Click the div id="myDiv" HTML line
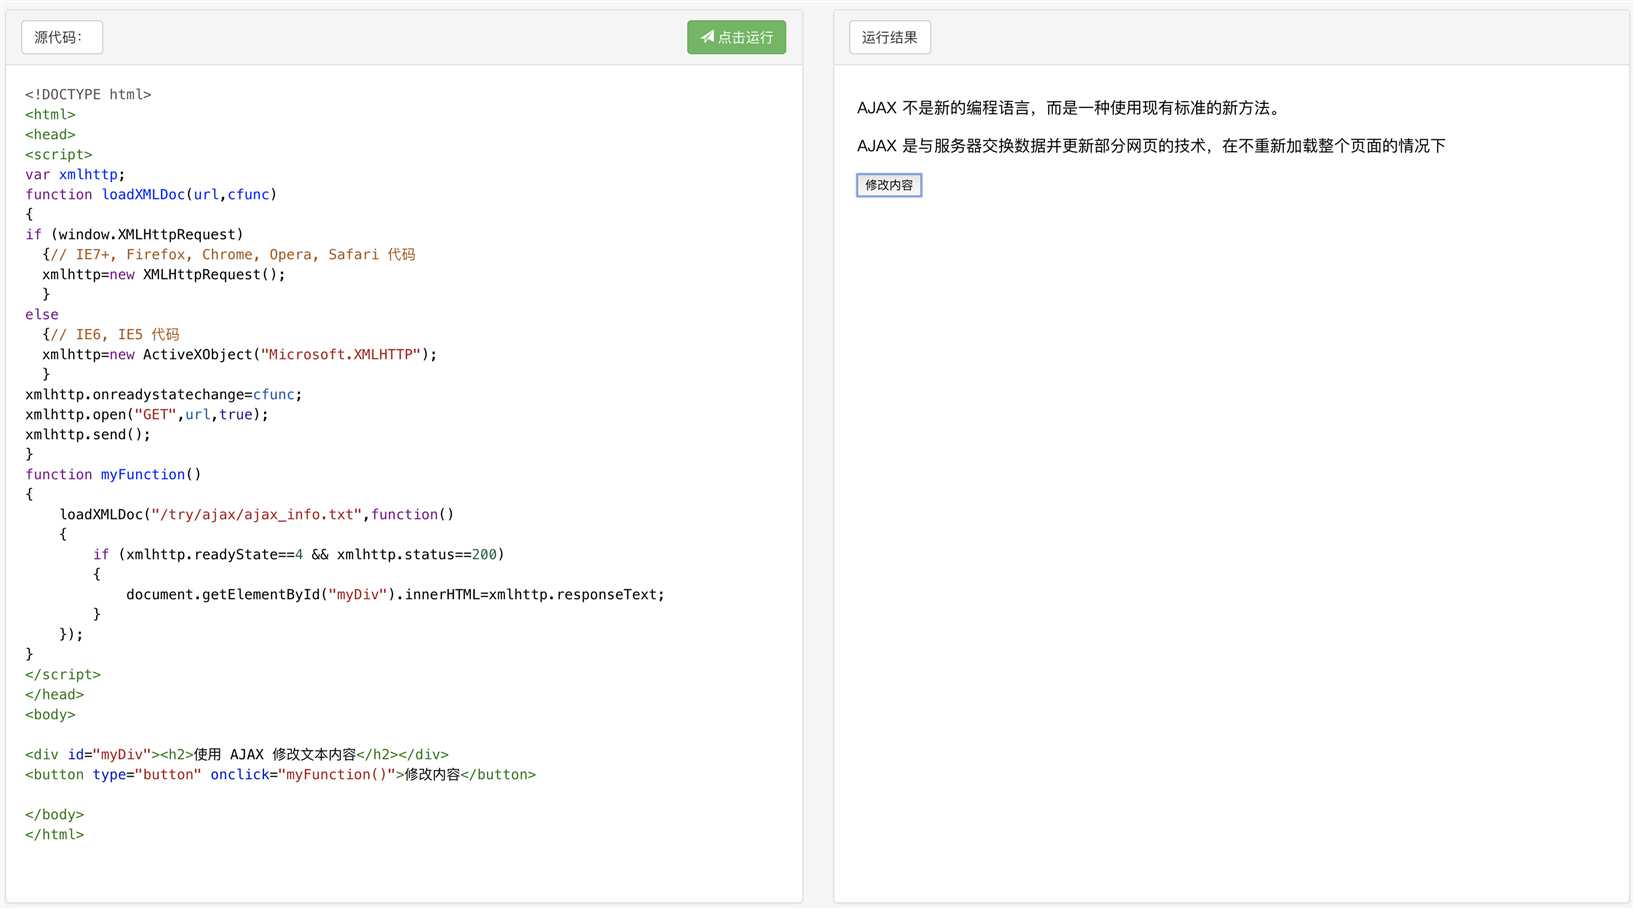The height and width of the screenshot is (909, 1634). tap(236, 755)
